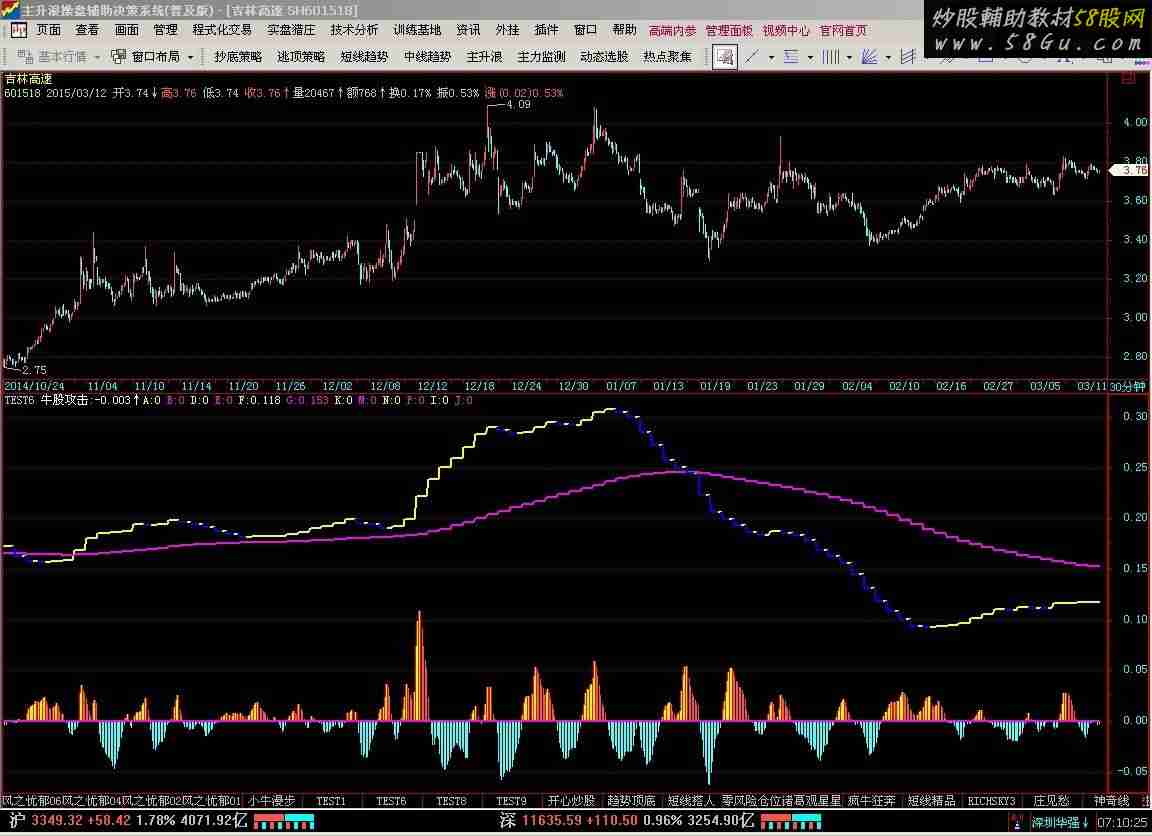Click the 视频中心 link

point(786,31)
